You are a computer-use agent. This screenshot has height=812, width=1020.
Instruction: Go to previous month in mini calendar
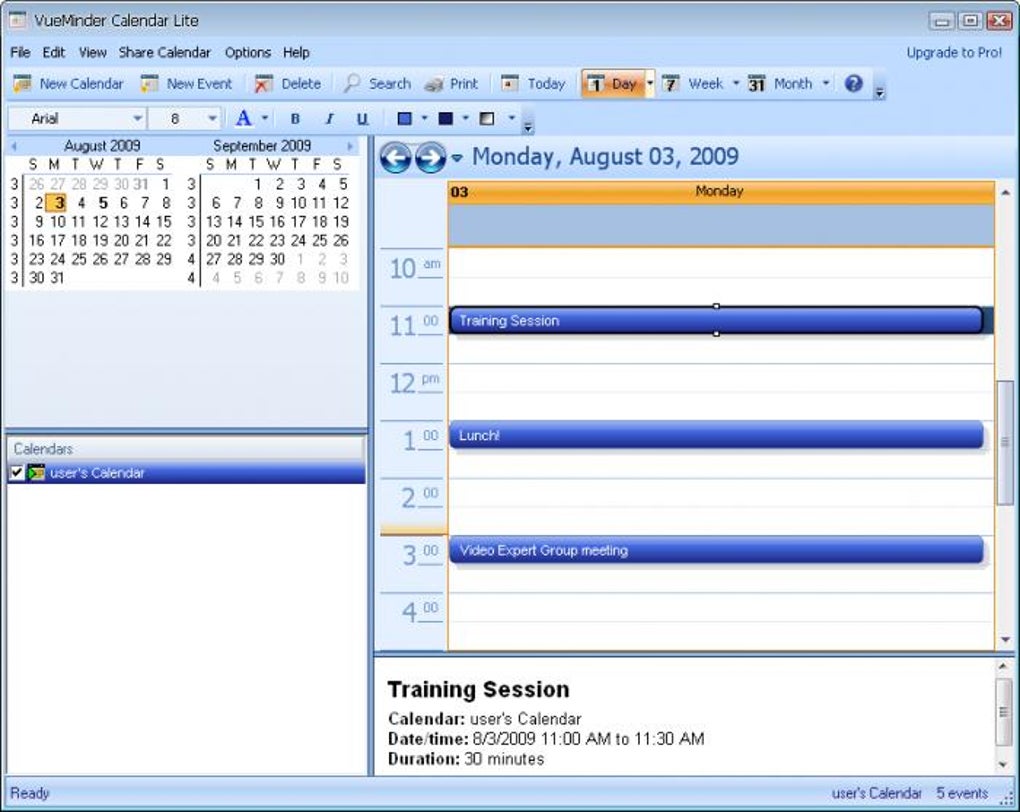point(14,146)
